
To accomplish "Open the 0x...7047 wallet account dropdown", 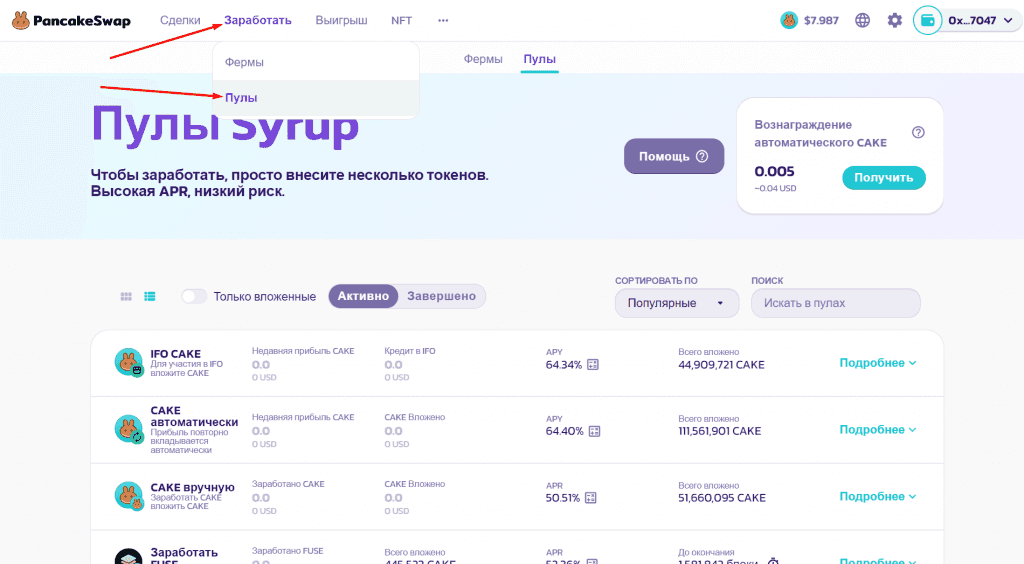I will [980, 20].
